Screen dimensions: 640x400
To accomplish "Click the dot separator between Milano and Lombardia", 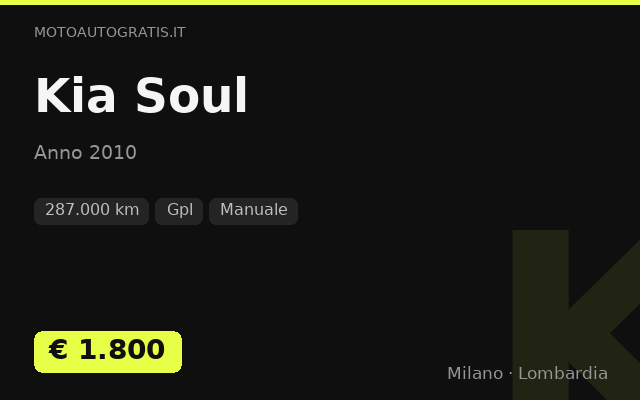I will [x=511, y=373].
